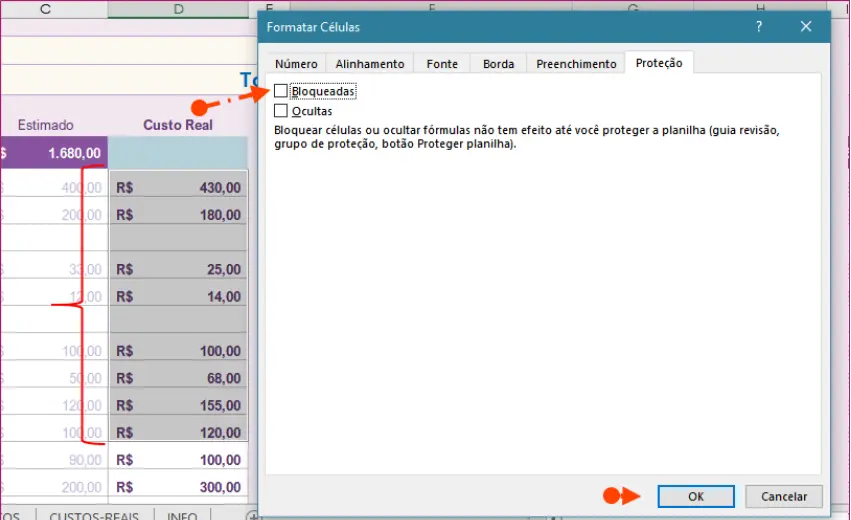This screenshot has height=520, width=851.
Task: Select the cell showing R$ 300,00
Action: click(x=178, y=487)
